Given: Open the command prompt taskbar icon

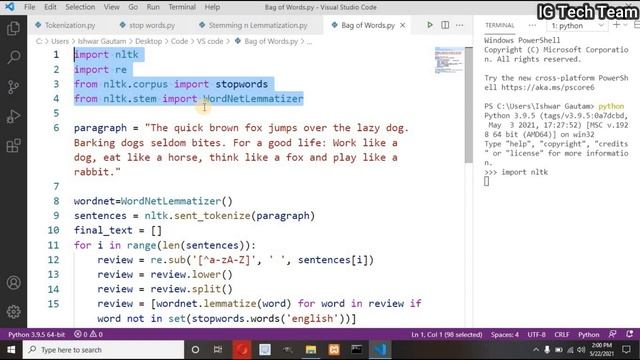Looking at the screenshot, I should [x=357, y=350].
